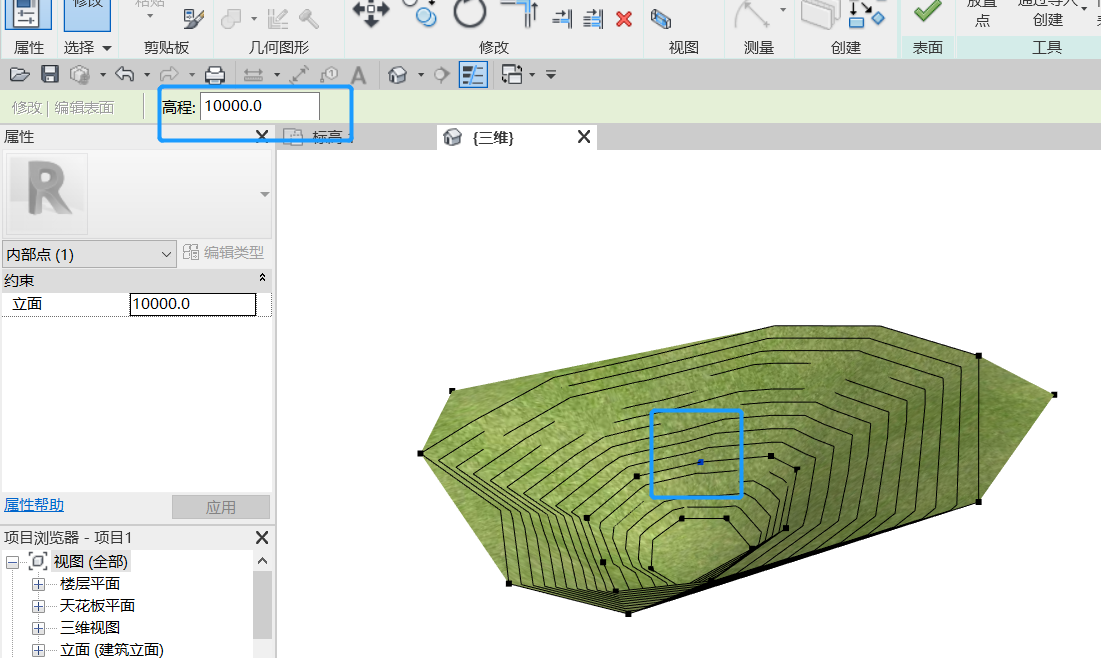The height and width of the screenshot is (658, 1101).
Task: Click the 属性帮助 link
Action: tap(34, 505)
